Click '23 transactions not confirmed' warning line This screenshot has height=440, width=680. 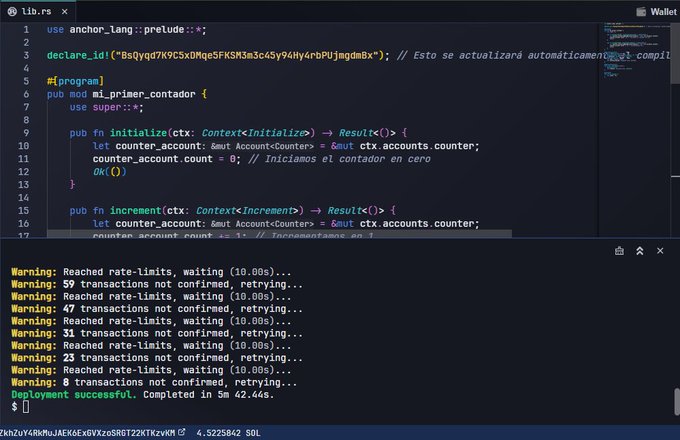click(157, 358)
